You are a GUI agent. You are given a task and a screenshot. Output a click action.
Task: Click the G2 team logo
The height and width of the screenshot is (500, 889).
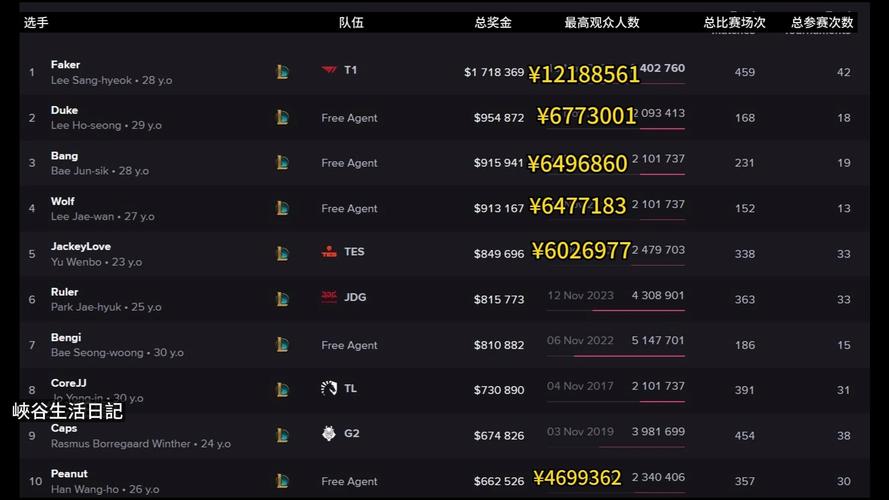(x=329, y=434)
